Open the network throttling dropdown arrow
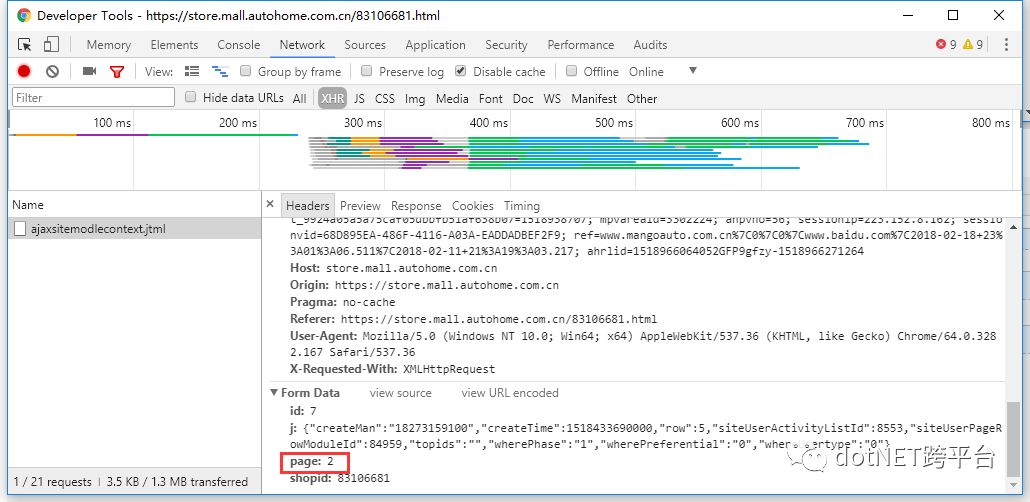This screenshot has height=502, width=1030. point(692,70)
